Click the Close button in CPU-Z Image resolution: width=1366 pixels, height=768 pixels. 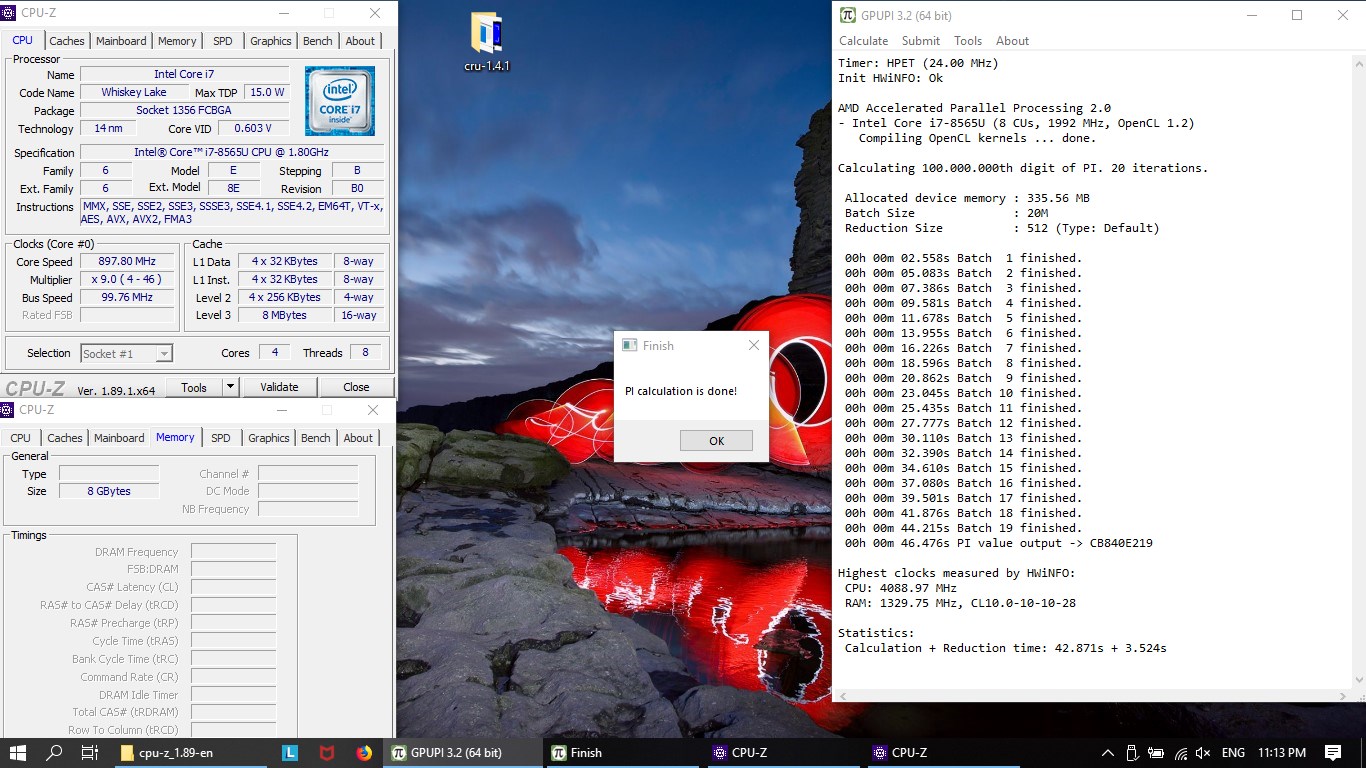click(356, 387)
